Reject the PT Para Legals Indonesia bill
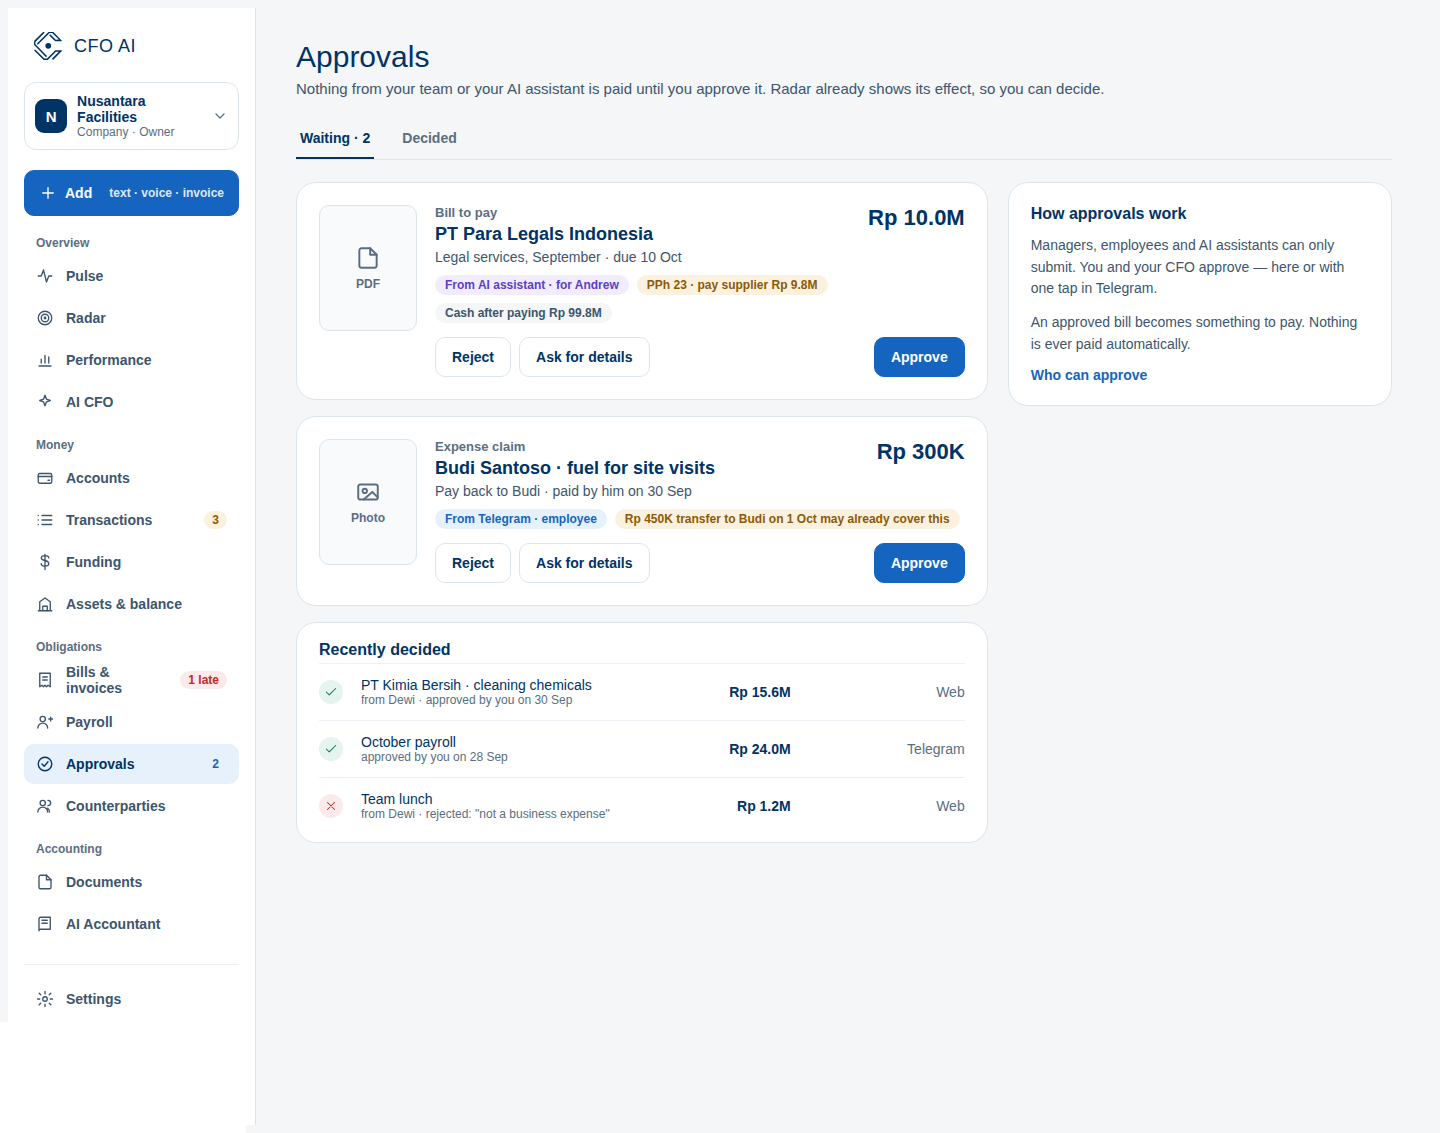This screenshot has width=1440, height=1133. pyautogui.click(x=473, y=357)
